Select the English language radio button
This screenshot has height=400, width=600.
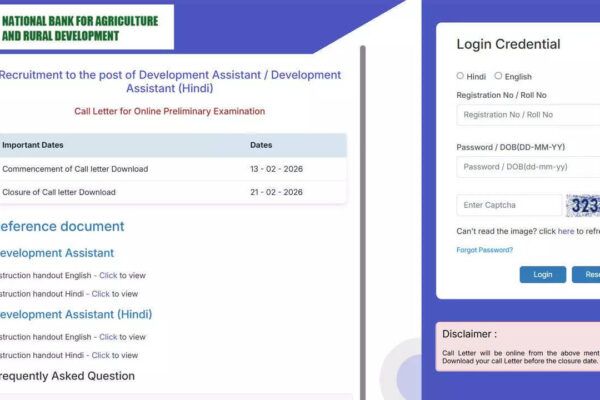498,76
